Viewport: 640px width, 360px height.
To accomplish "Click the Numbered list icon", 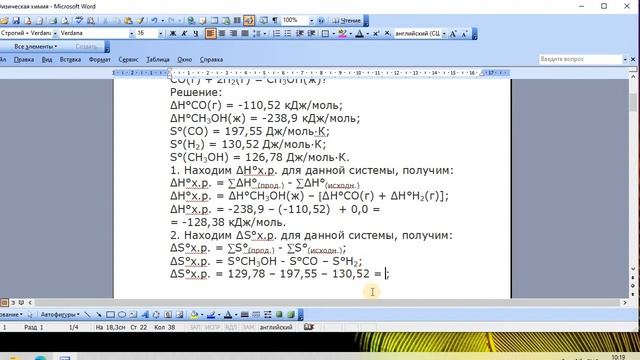I will click(276, 33).
